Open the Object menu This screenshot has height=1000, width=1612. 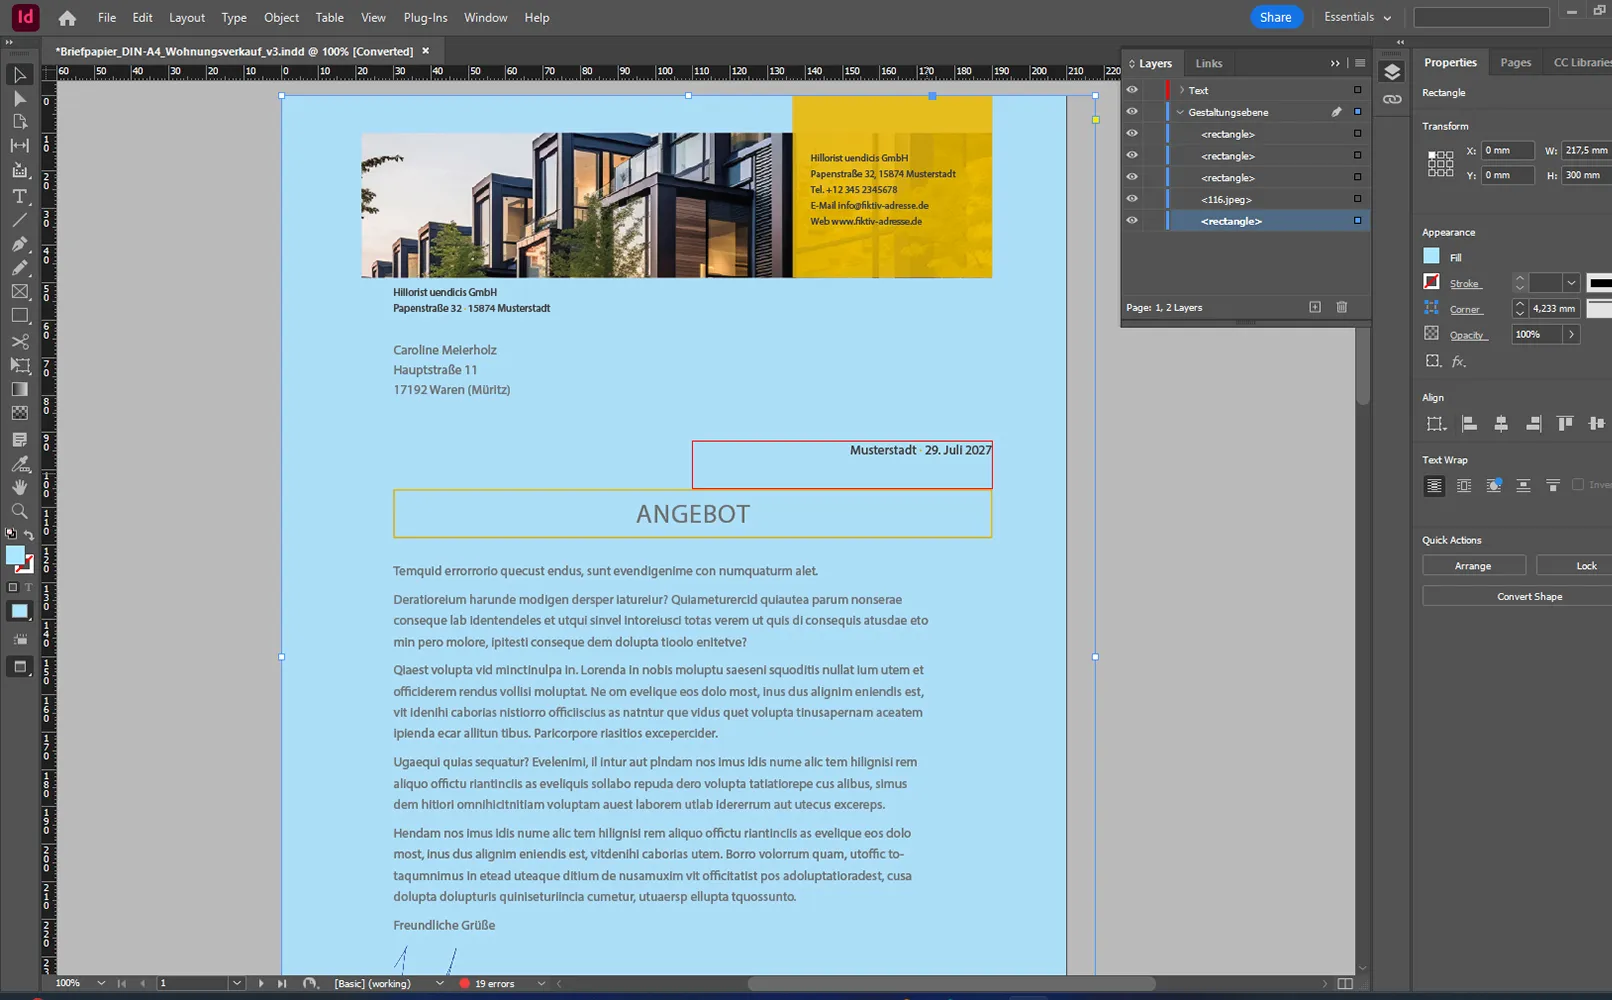(281, 18)
